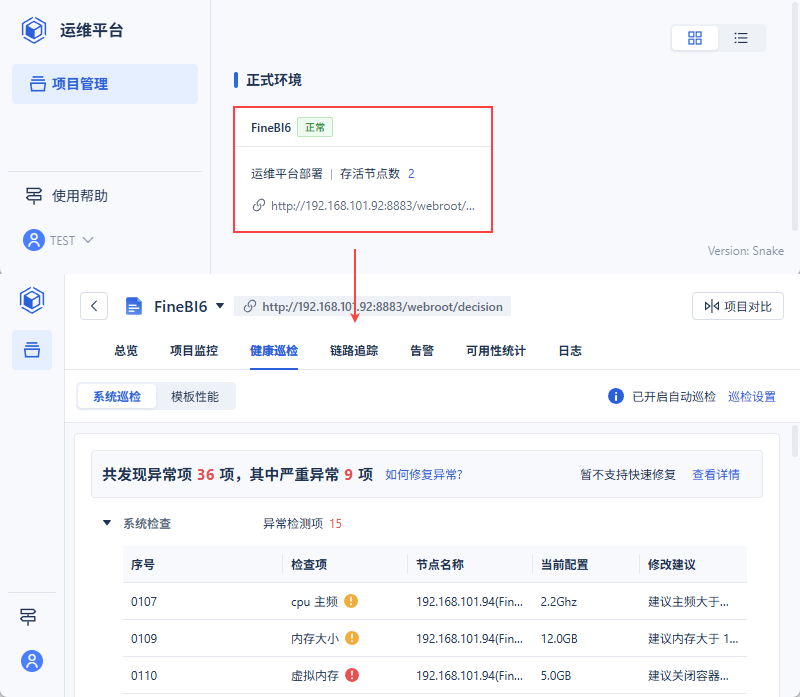Image resolution: width=800 pixels, height=697 pixels.
Task: Click suggestion 建议内存大于 1...
Action: click(693, 638)
